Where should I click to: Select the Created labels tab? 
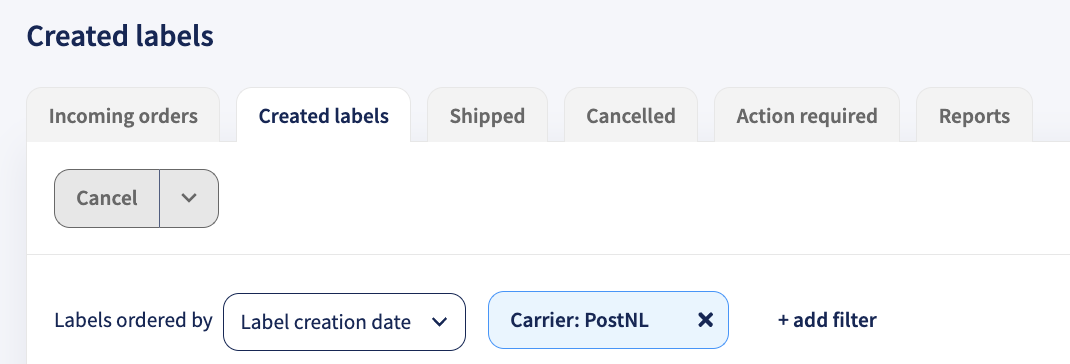(323, 115)
